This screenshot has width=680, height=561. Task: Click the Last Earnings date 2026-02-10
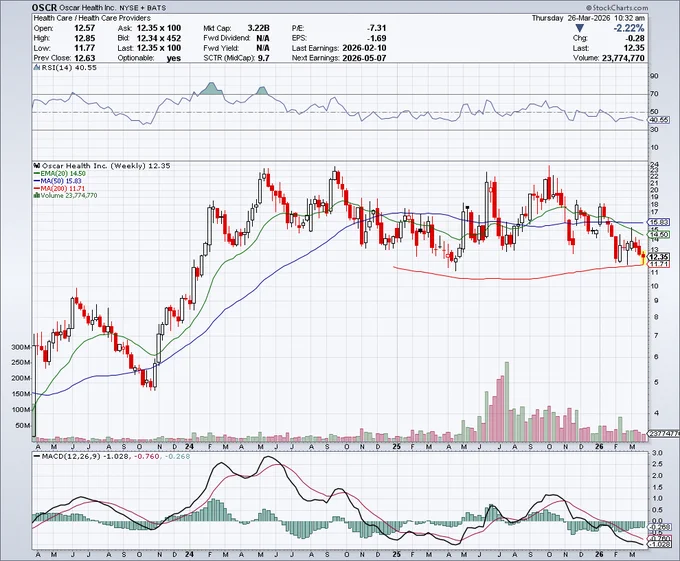click(364, 48)
